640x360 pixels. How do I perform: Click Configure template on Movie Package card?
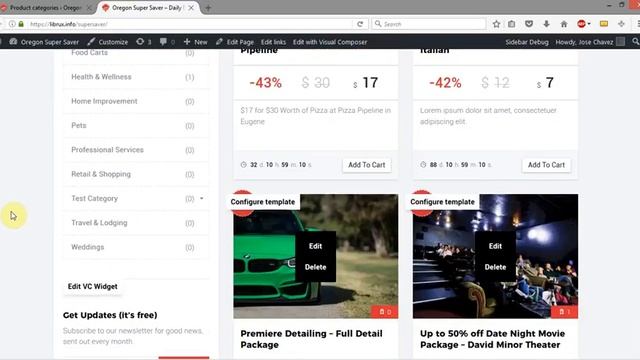coord(442,202)
